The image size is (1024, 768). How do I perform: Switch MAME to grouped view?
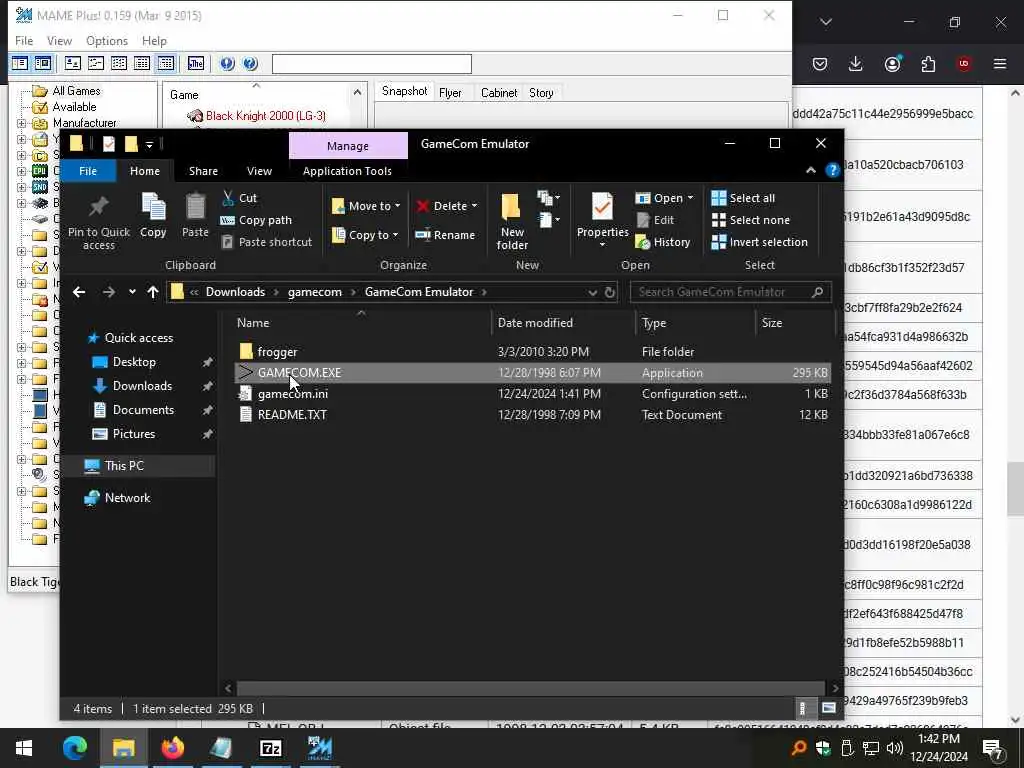point(166,63)
